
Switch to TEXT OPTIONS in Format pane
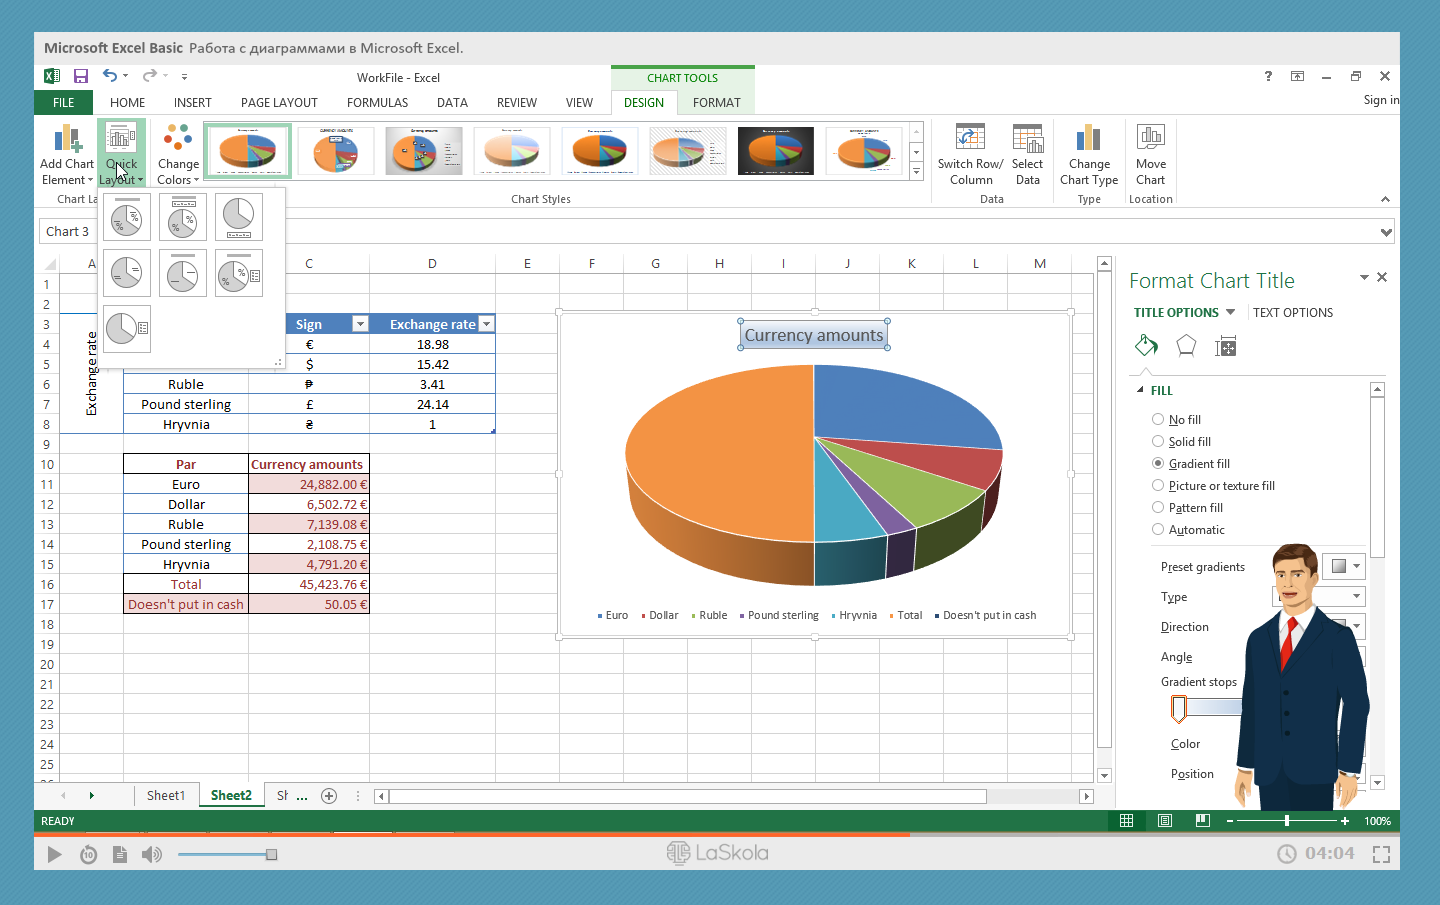coord(1292,312)
